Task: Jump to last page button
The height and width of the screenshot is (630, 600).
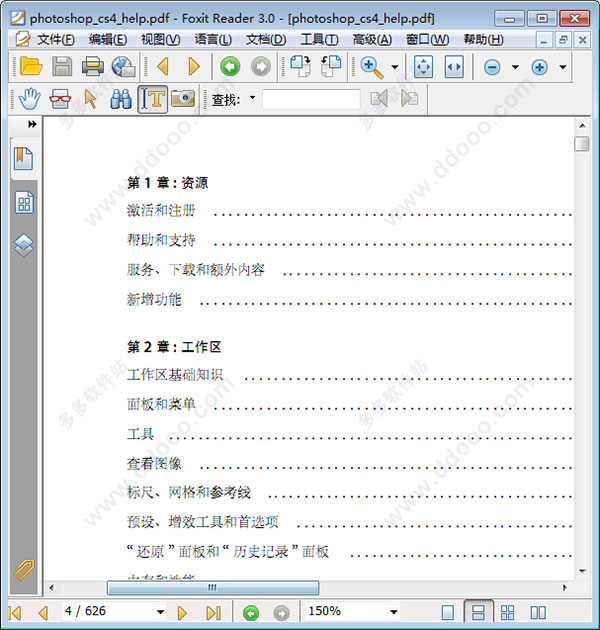Action: (213, 613)
